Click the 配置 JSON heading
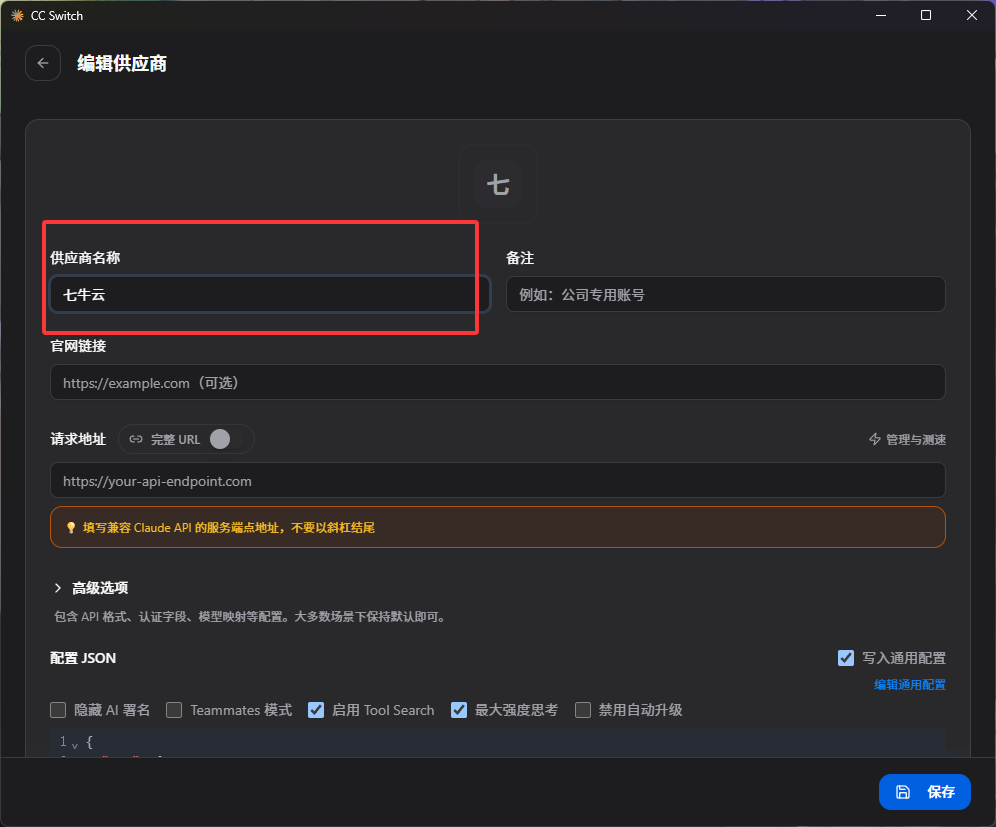996x827 pixels. tap(83, 658)
